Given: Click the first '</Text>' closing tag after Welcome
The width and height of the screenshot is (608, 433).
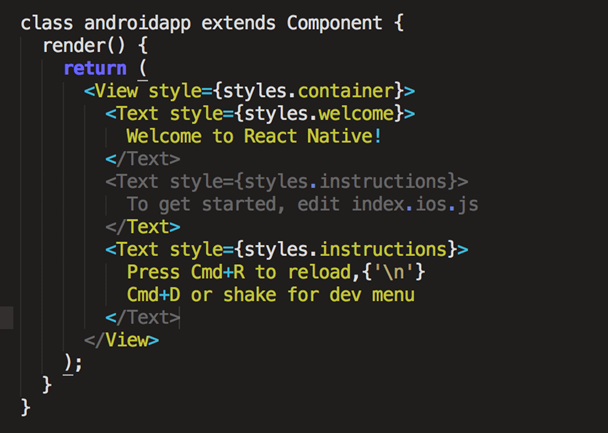Looking at the screenshot, I should tap(143, 159).
